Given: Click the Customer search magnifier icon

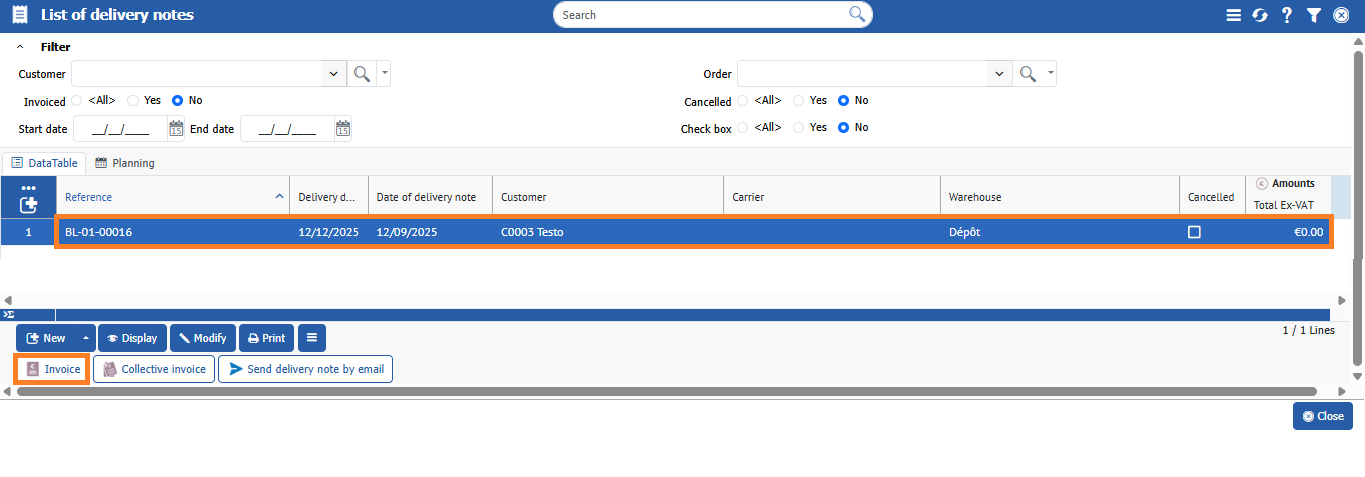Looking at the screenshot, I should [361, 74].
